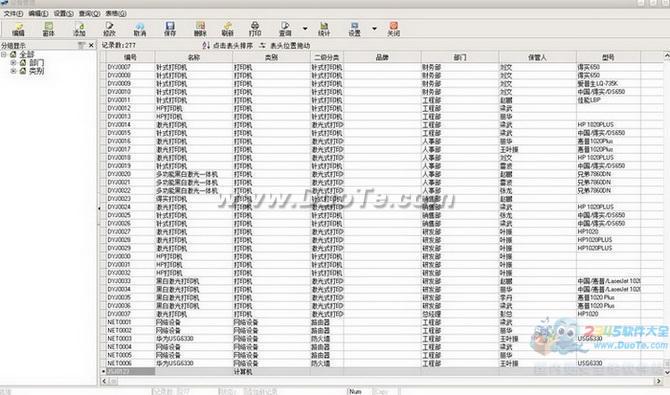Open the 查询(Q) menu
The width and height of the screenshot is (670, 395).
pyautogui.click(x=89, y=14)
